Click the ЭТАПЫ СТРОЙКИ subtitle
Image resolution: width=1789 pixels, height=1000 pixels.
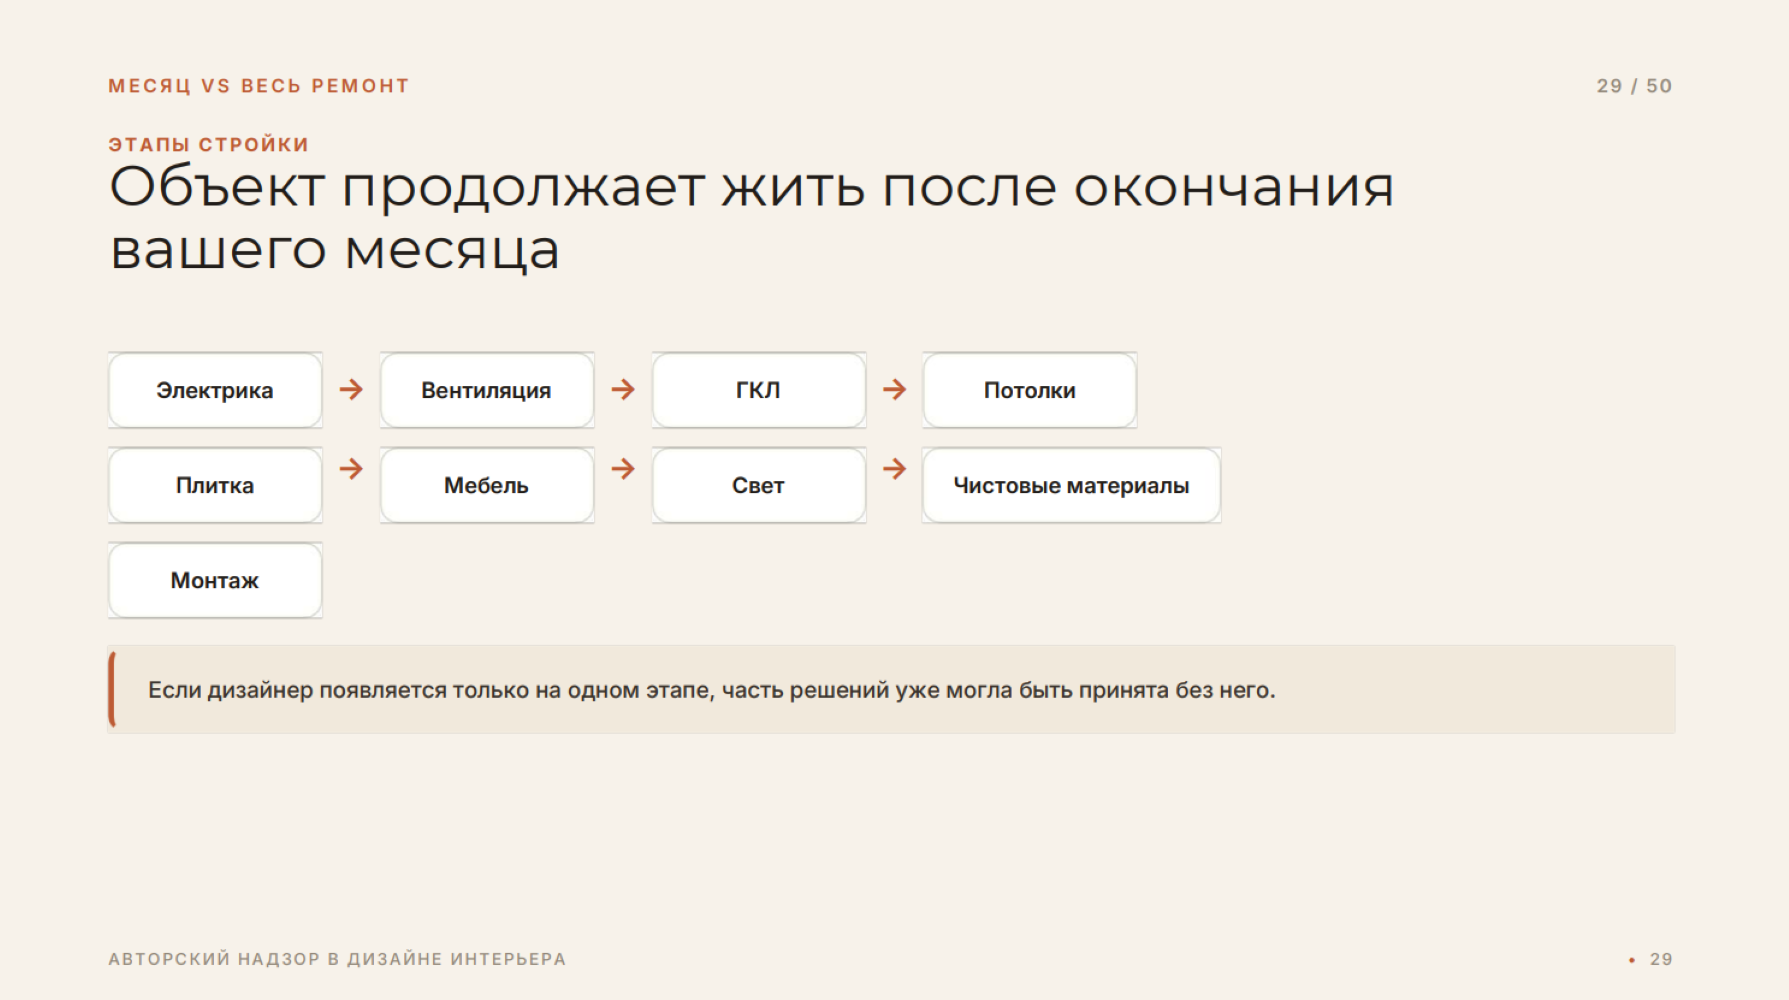209,144
